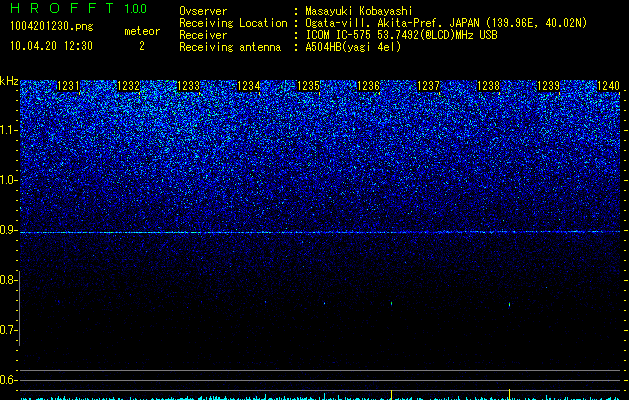Click the 1238 time marker

click(x=489, y=86)
